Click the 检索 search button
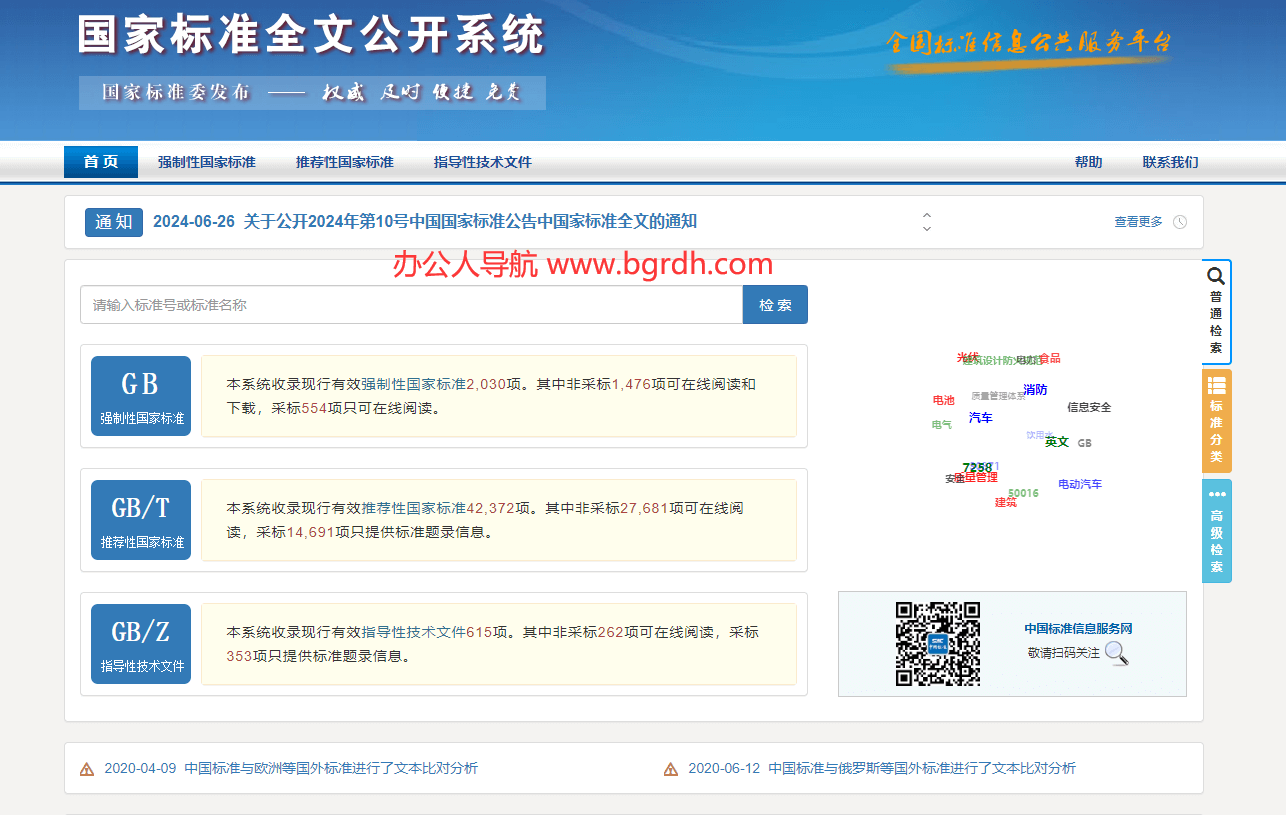1286x815 pixels. tap(775, 304)
